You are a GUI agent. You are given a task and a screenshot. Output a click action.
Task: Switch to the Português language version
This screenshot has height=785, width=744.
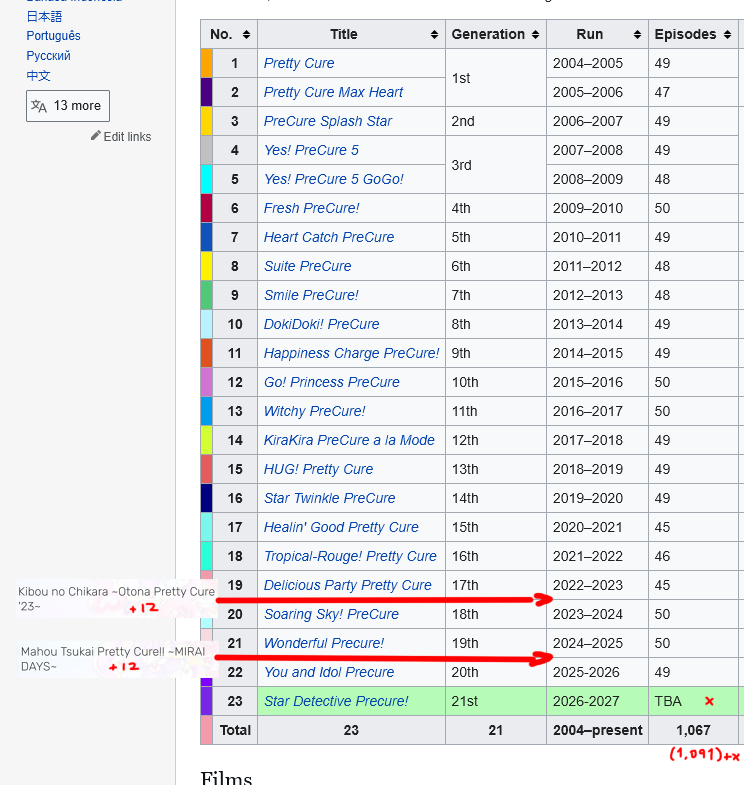[54, 36]
